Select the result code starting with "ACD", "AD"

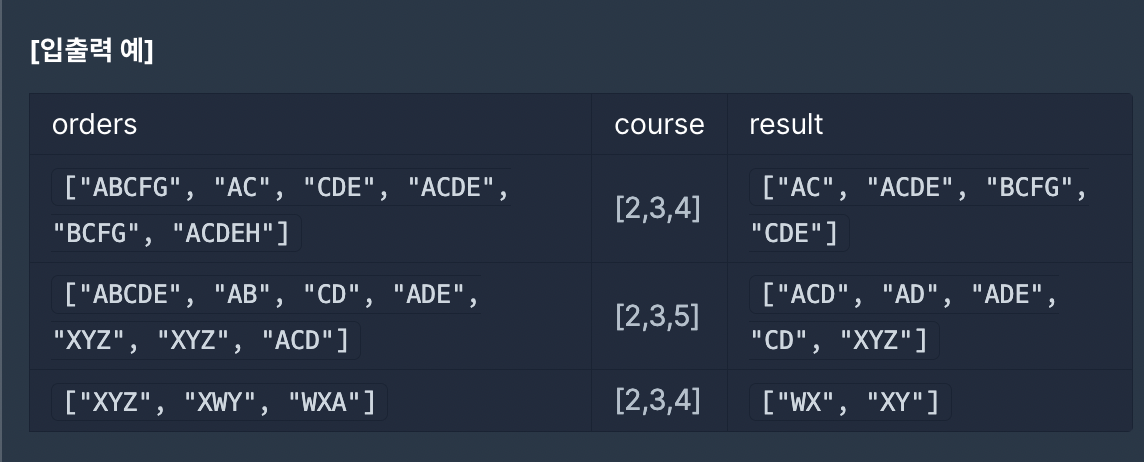(x=904, y=295)
